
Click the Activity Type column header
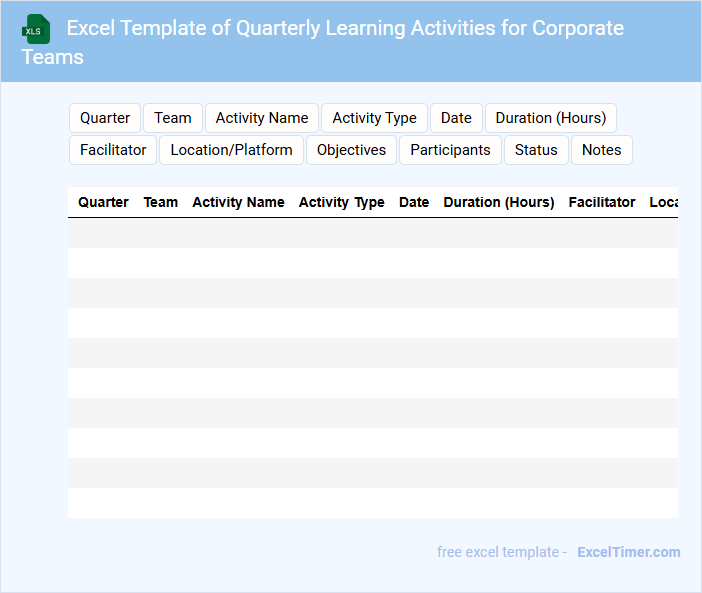[341, 202]
